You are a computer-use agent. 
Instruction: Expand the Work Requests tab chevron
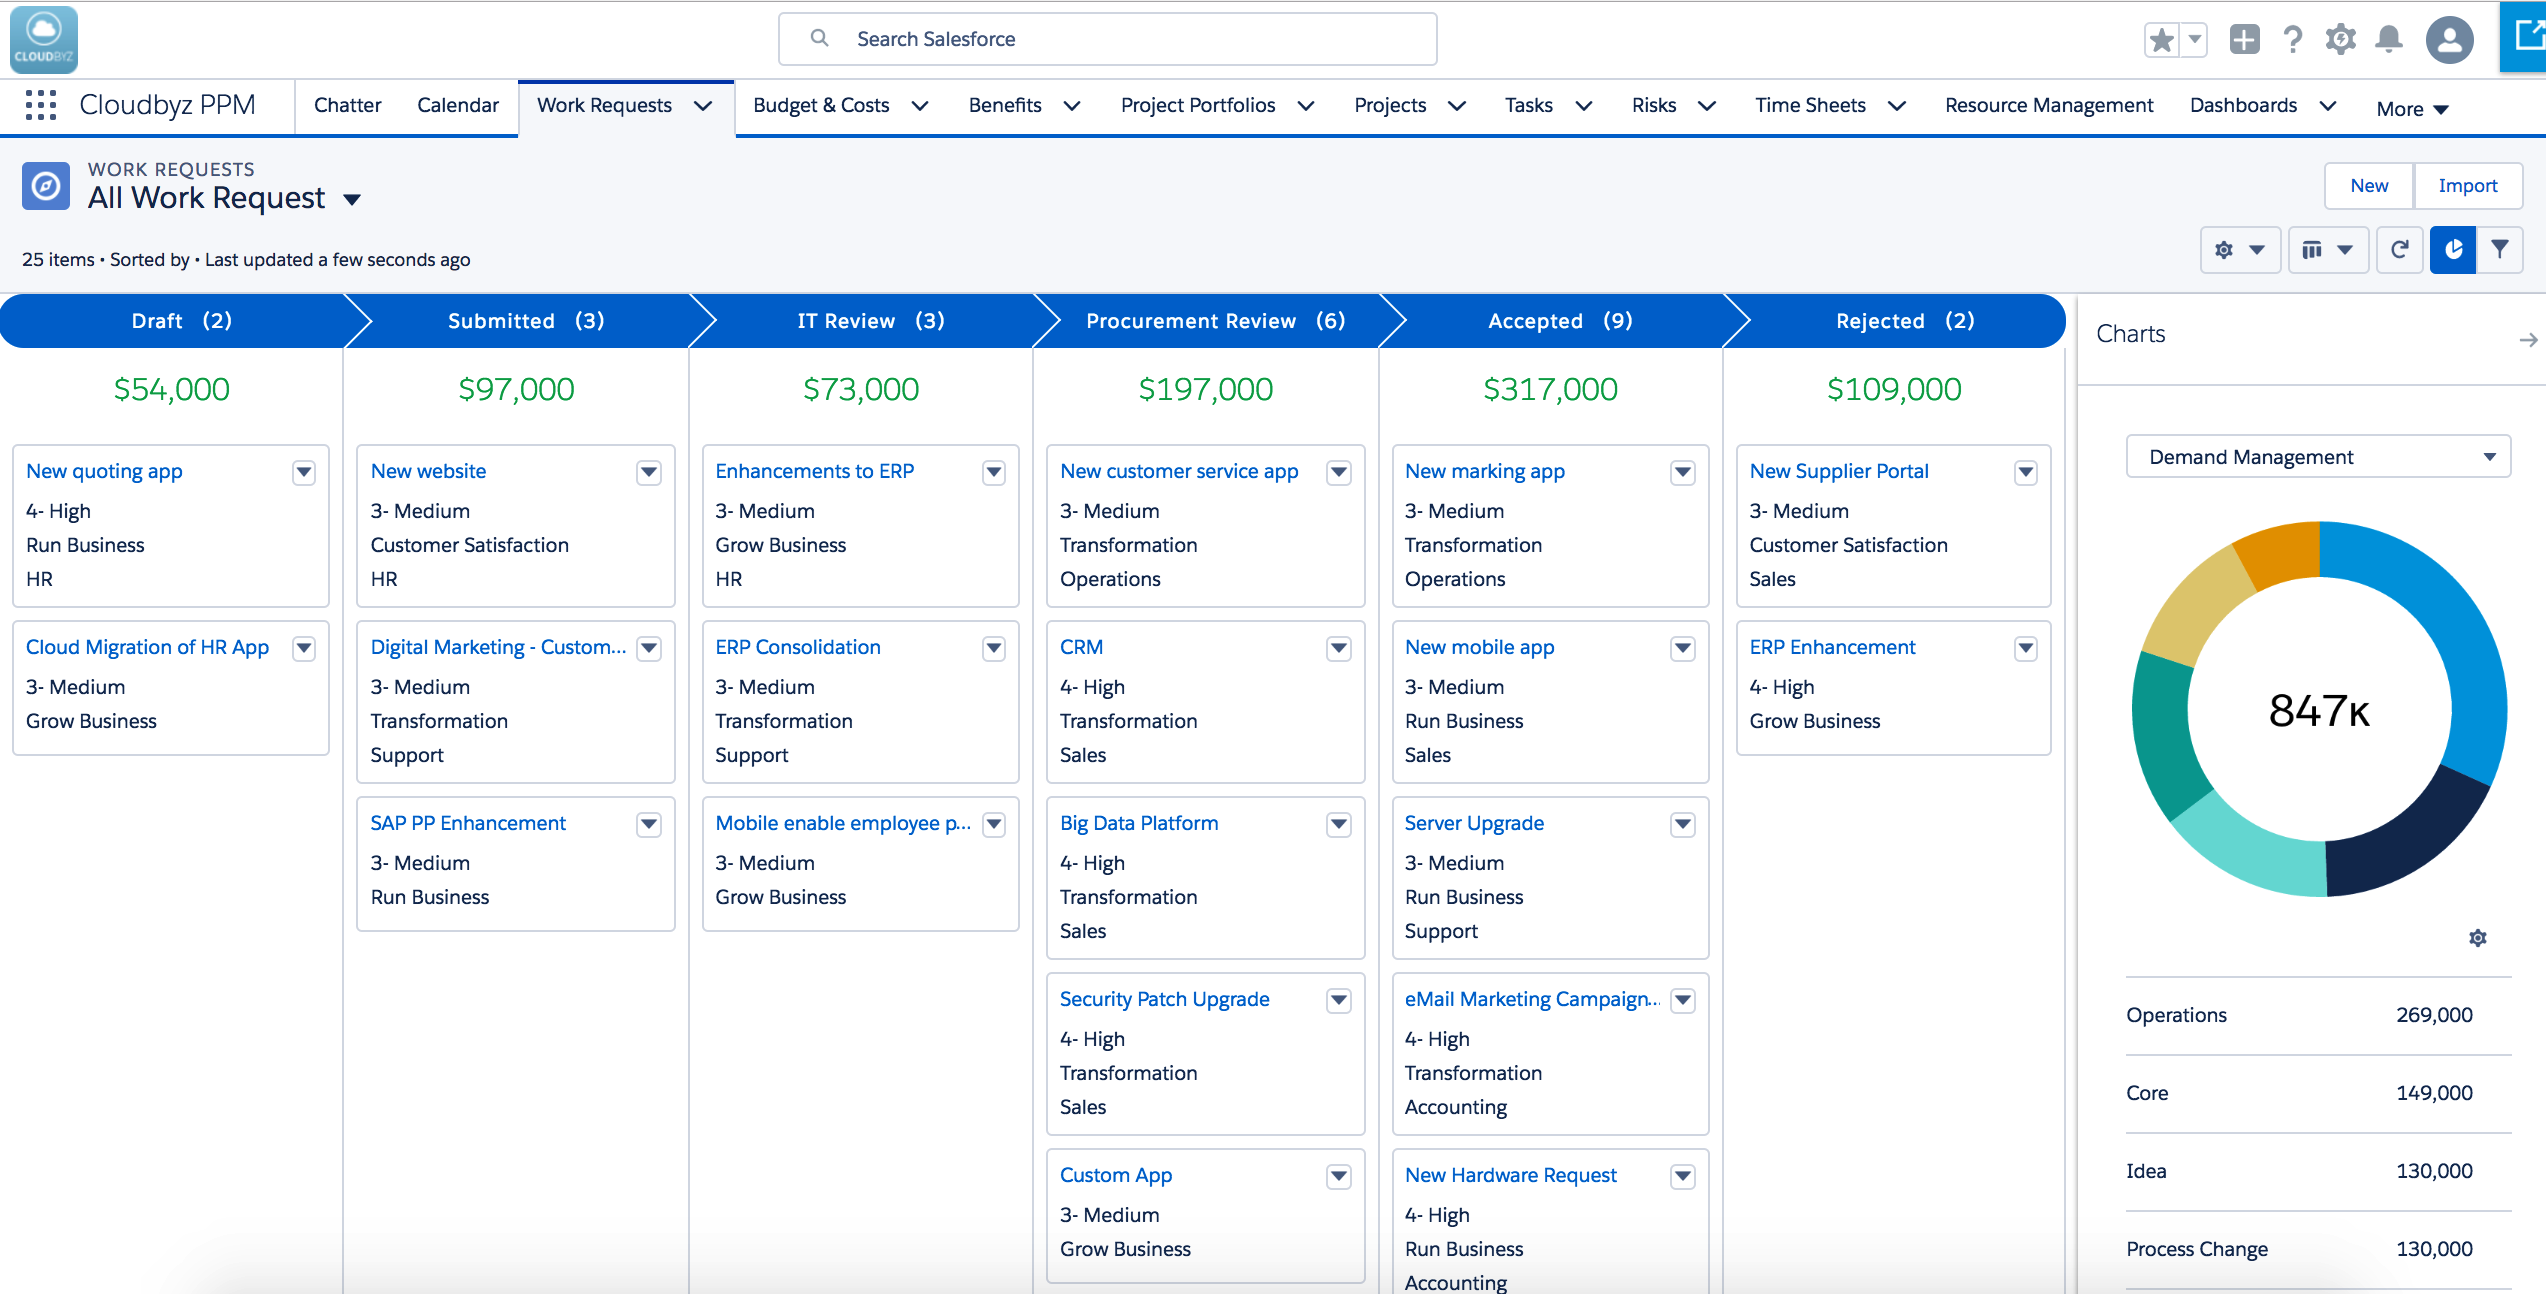tap(703, 106)
